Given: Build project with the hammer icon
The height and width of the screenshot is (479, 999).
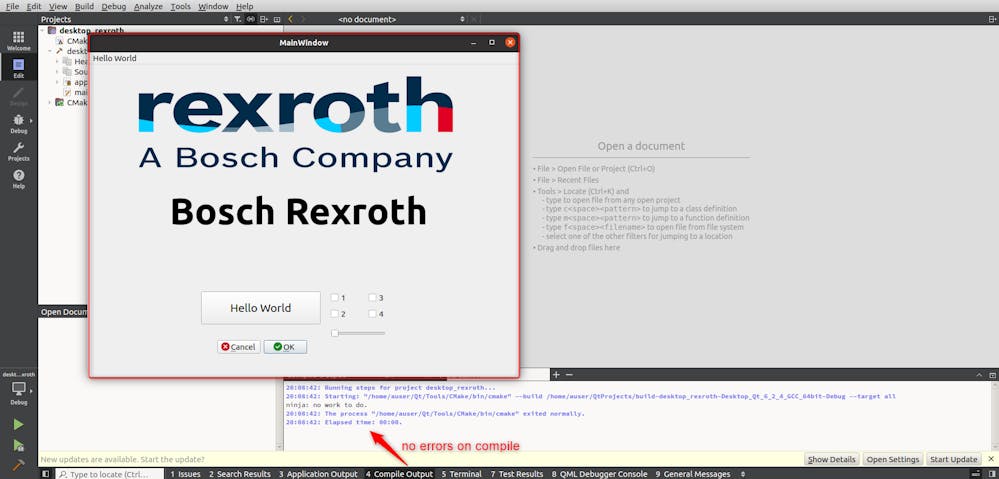Looking at the screenshot, I should click(x=18, y=466).
